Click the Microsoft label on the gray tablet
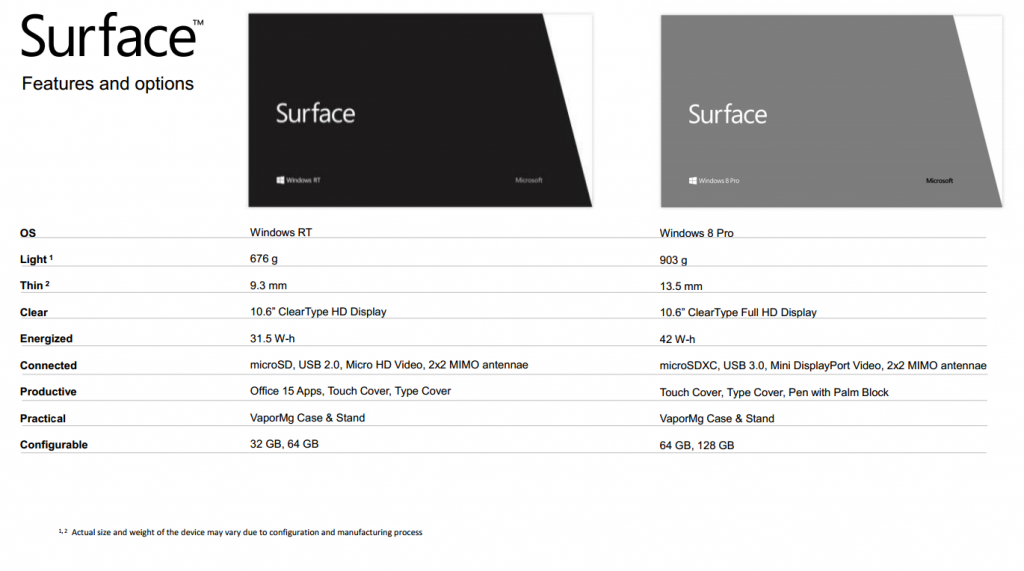The image size is (1024, 571). click(939, 181)
